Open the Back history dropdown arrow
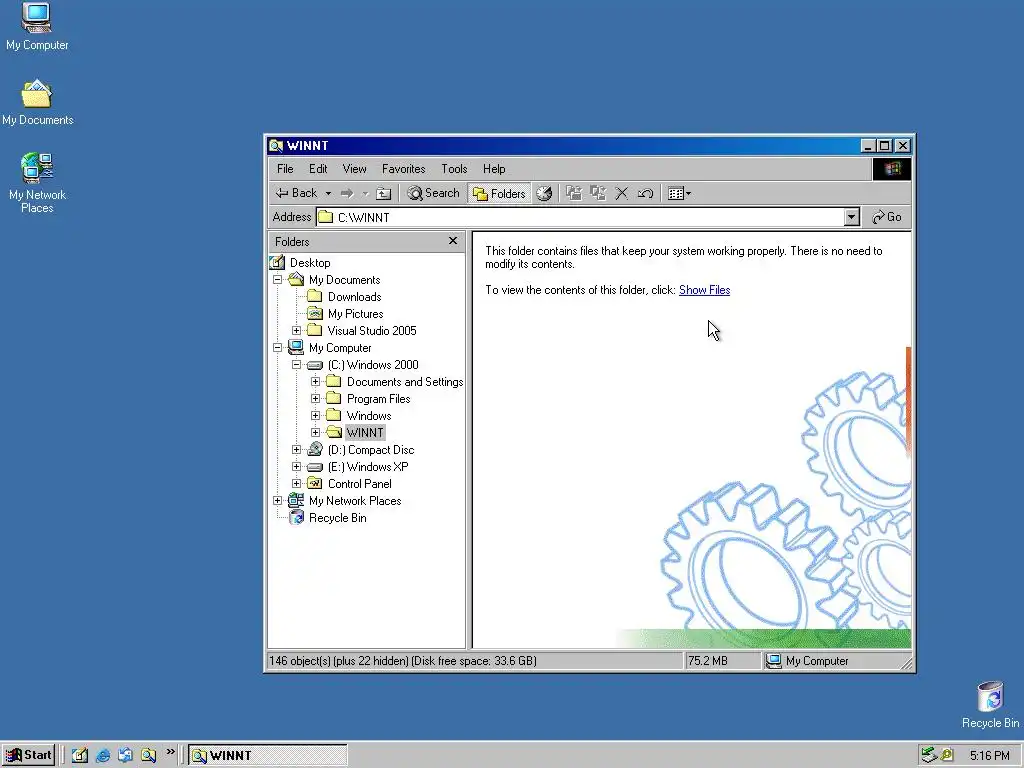The image size is (1024, 768). pos(328,193)
